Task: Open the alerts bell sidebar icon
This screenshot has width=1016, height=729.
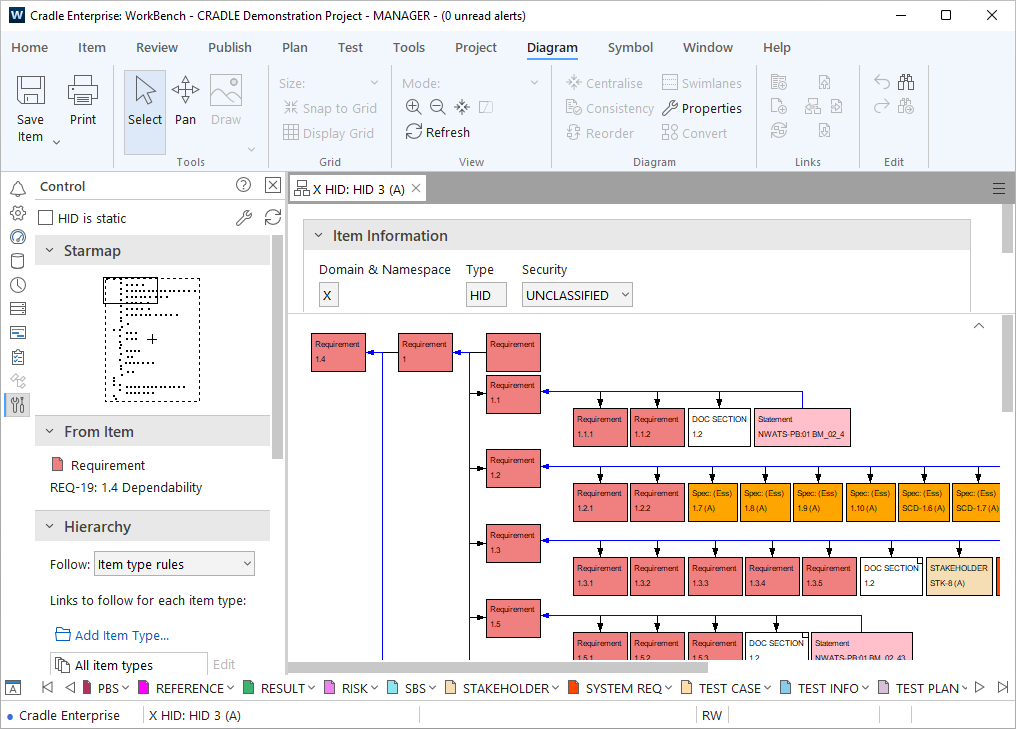Action: point(18,189)
